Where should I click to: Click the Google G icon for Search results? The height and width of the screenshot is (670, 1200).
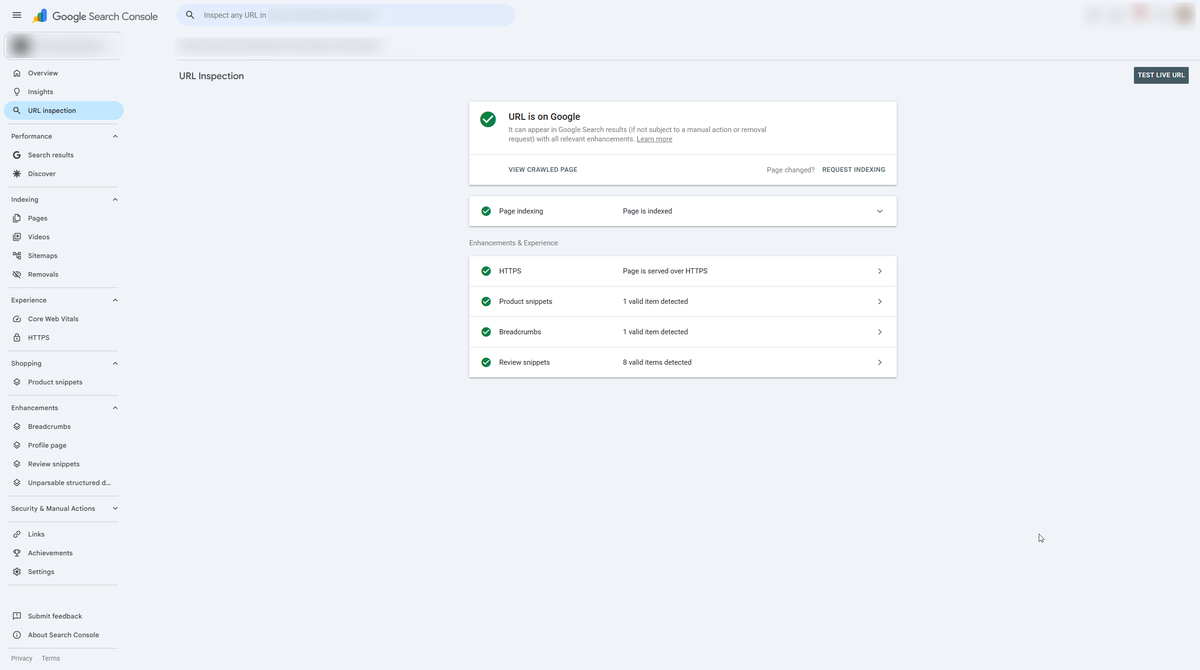17,155
